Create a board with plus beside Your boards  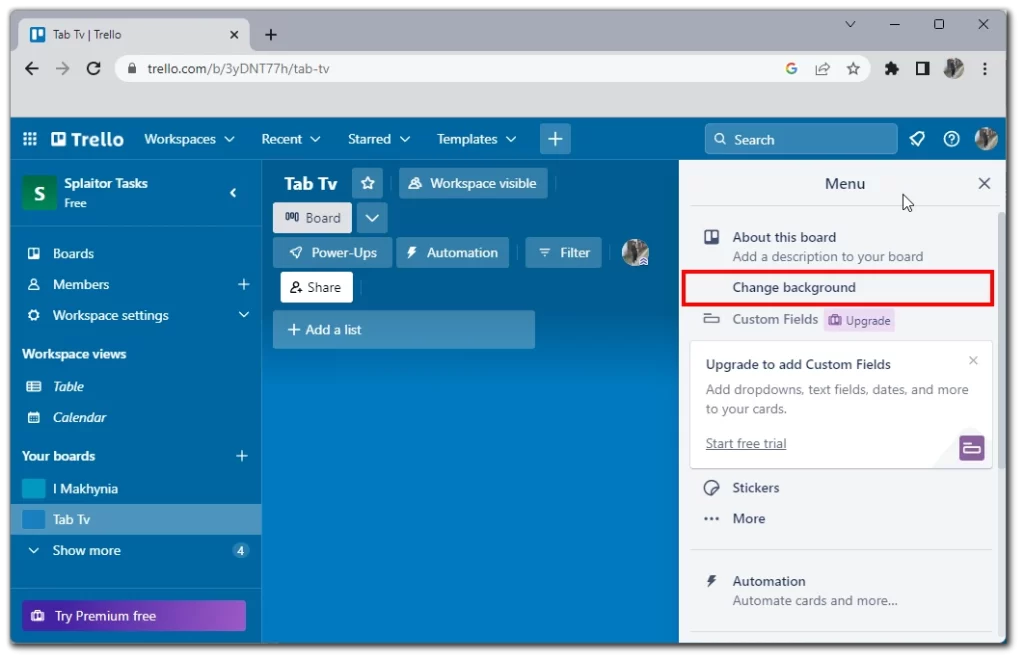coord(242,456)
